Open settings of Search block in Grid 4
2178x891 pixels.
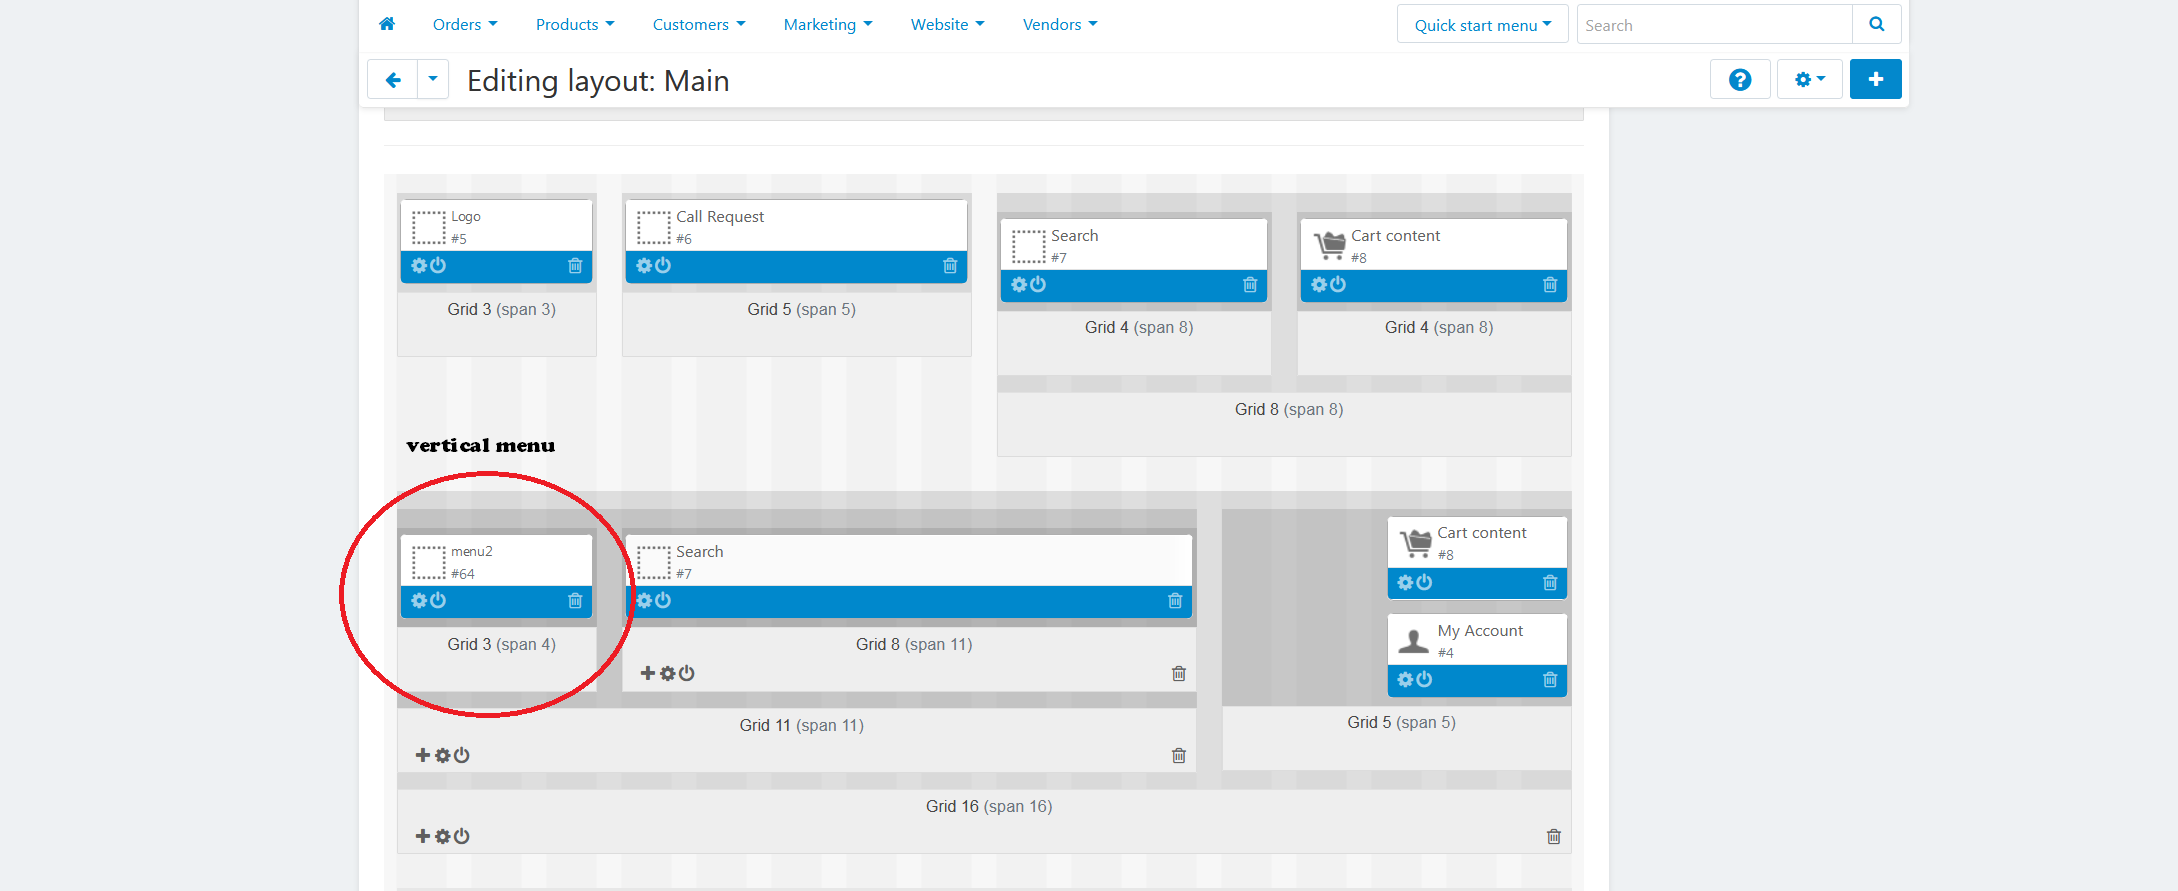[1020, 285]
